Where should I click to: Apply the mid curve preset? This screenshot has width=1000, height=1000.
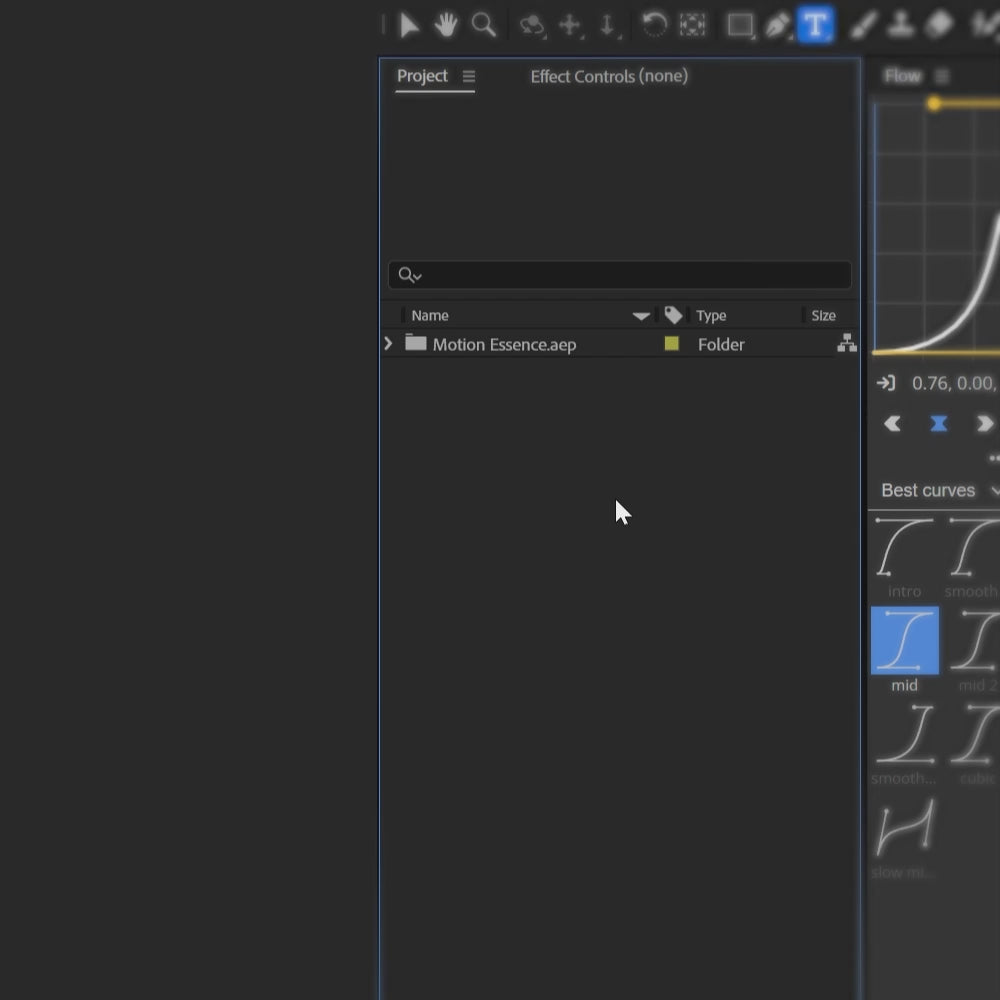[x=904, y=640]
